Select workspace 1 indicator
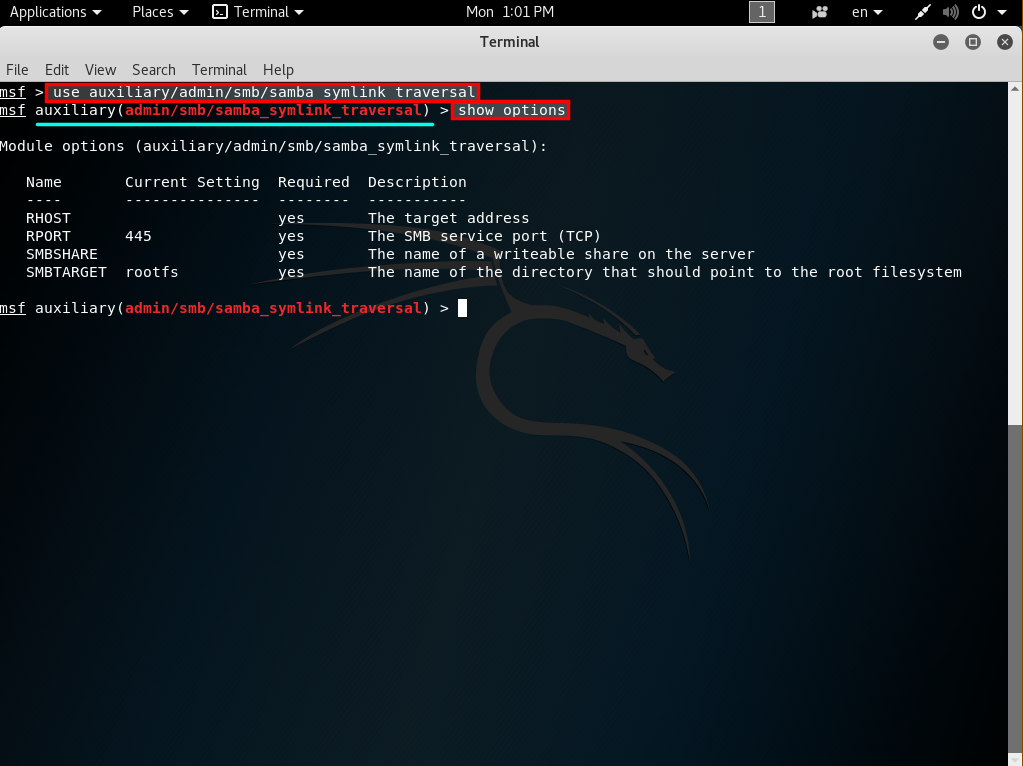 tap(762, 12)
